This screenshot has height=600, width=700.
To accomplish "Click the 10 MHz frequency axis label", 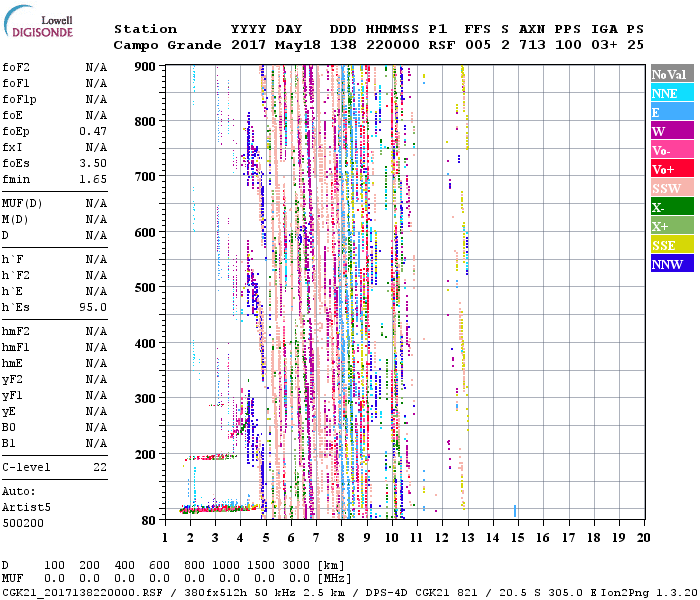I will pyautogui.click(x=393, y=538).
